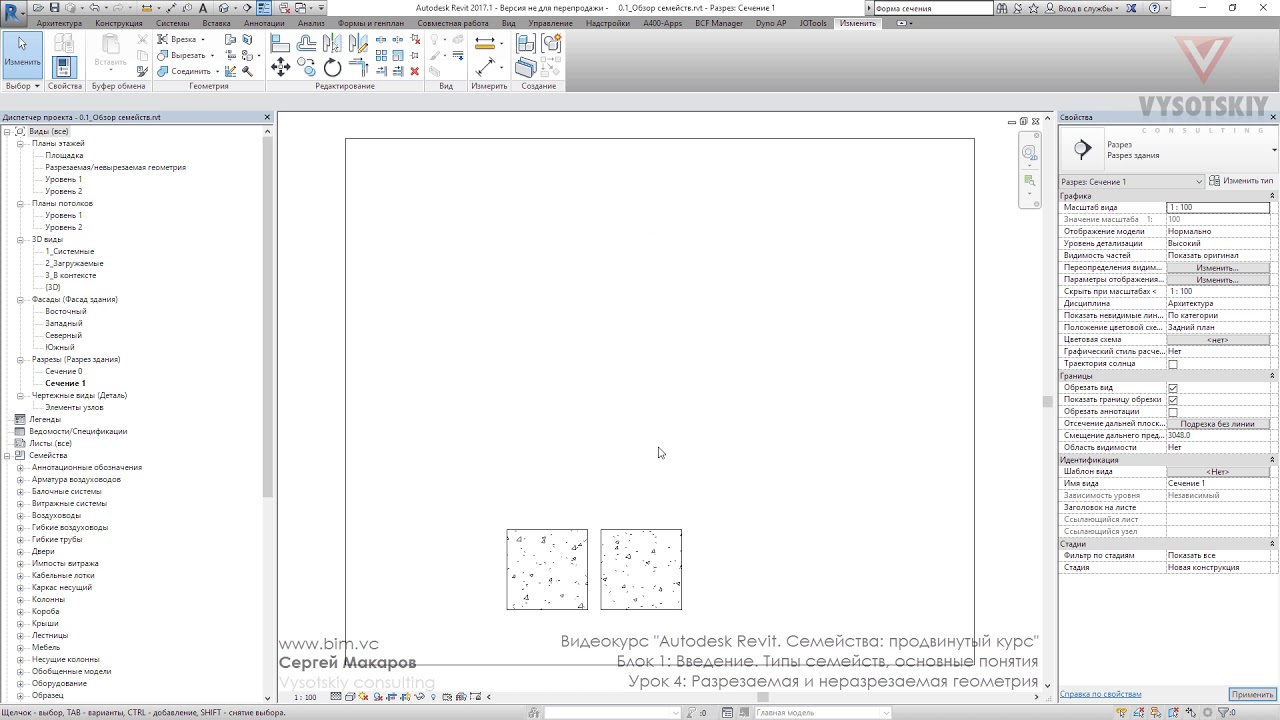Image resolution: width=1280 pixels, height=720 pixels.
Task: Switch to the Архитектура ribbon tab
Action: tap(59, 23)
